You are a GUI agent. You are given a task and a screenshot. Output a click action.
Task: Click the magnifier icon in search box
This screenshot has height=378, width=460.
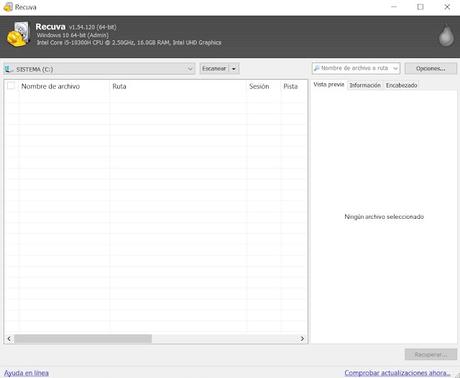tap(317, 68)
